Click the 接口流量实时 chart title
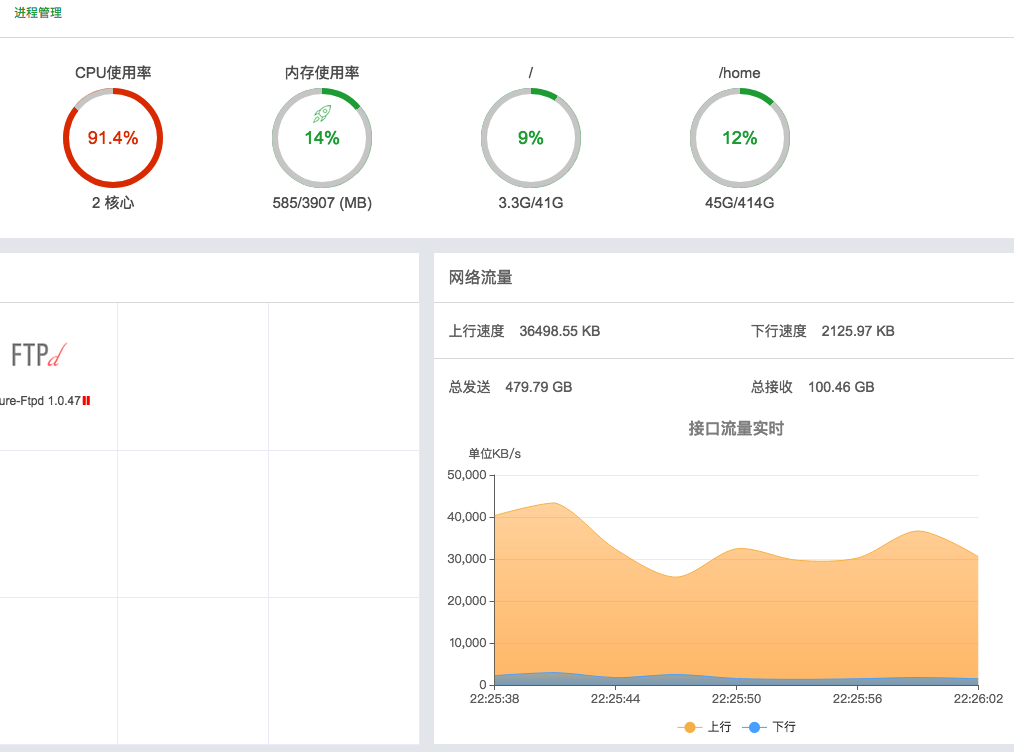 pyautogui.click(x=735, y=428)
